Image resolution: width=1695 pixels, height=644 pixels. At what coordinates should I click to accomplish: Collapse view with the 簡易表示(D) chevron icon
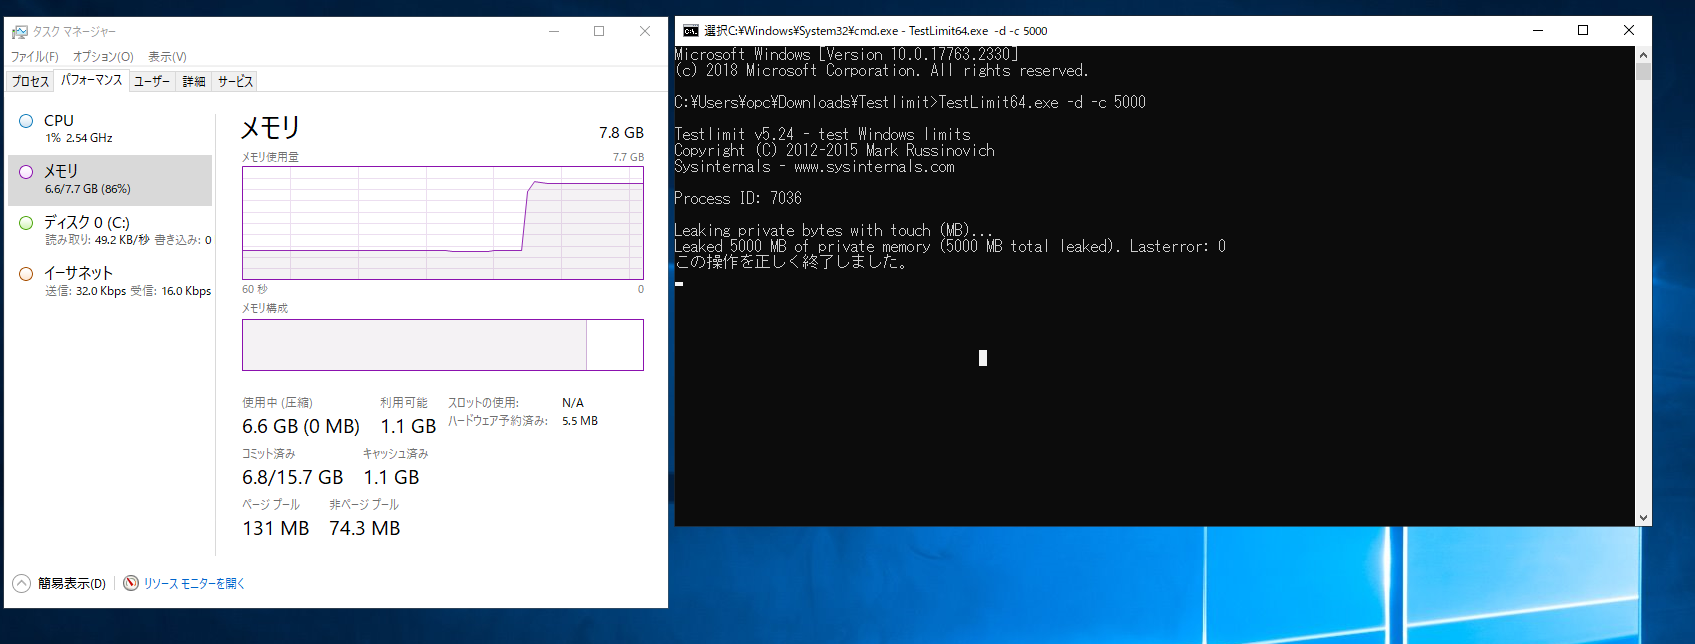coord(21,583)
